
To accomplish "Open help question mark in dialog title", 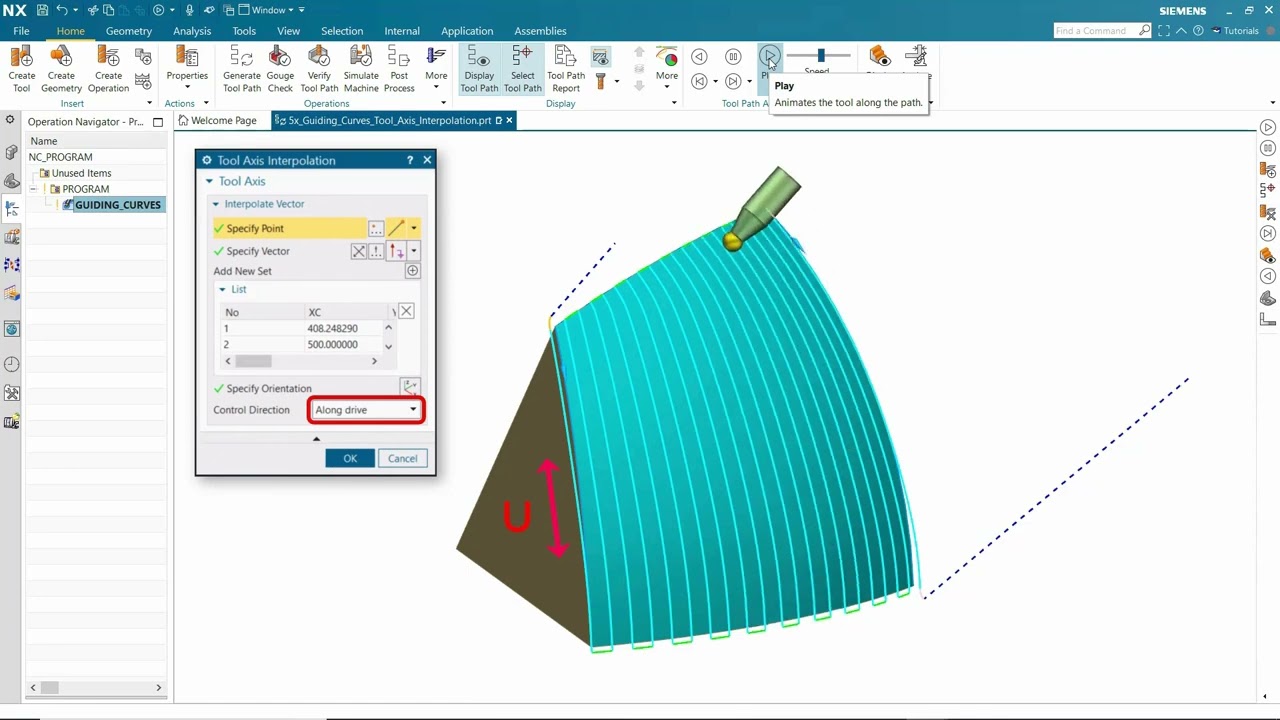I will click(410, 160).
